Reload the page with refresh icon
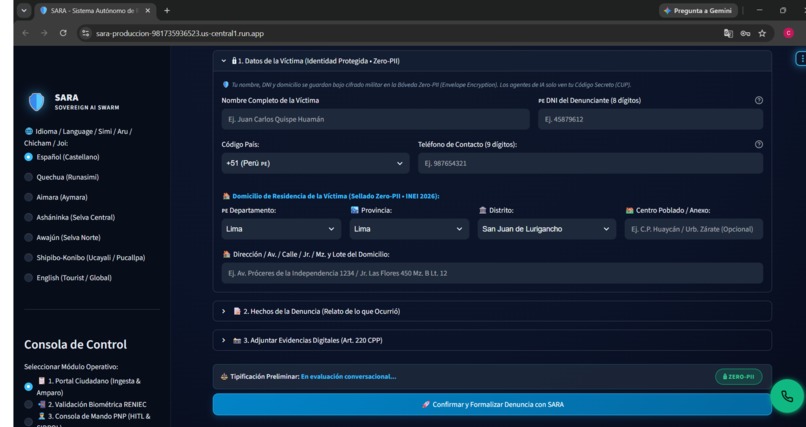Screen dimensions: 806x427 tap(63, 33)
